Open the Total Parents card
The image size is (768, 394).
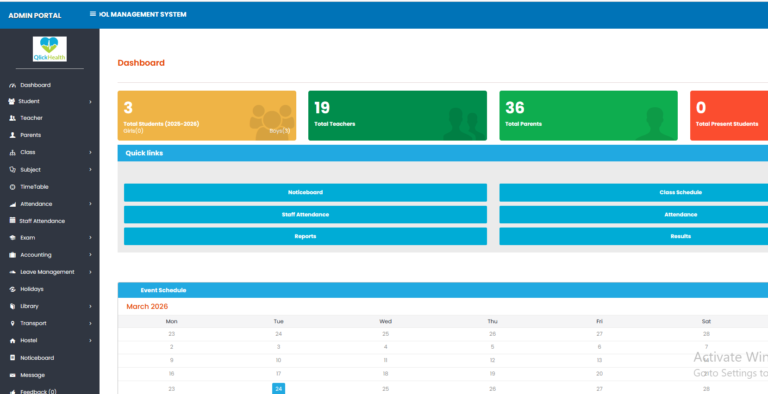(588, 116)
